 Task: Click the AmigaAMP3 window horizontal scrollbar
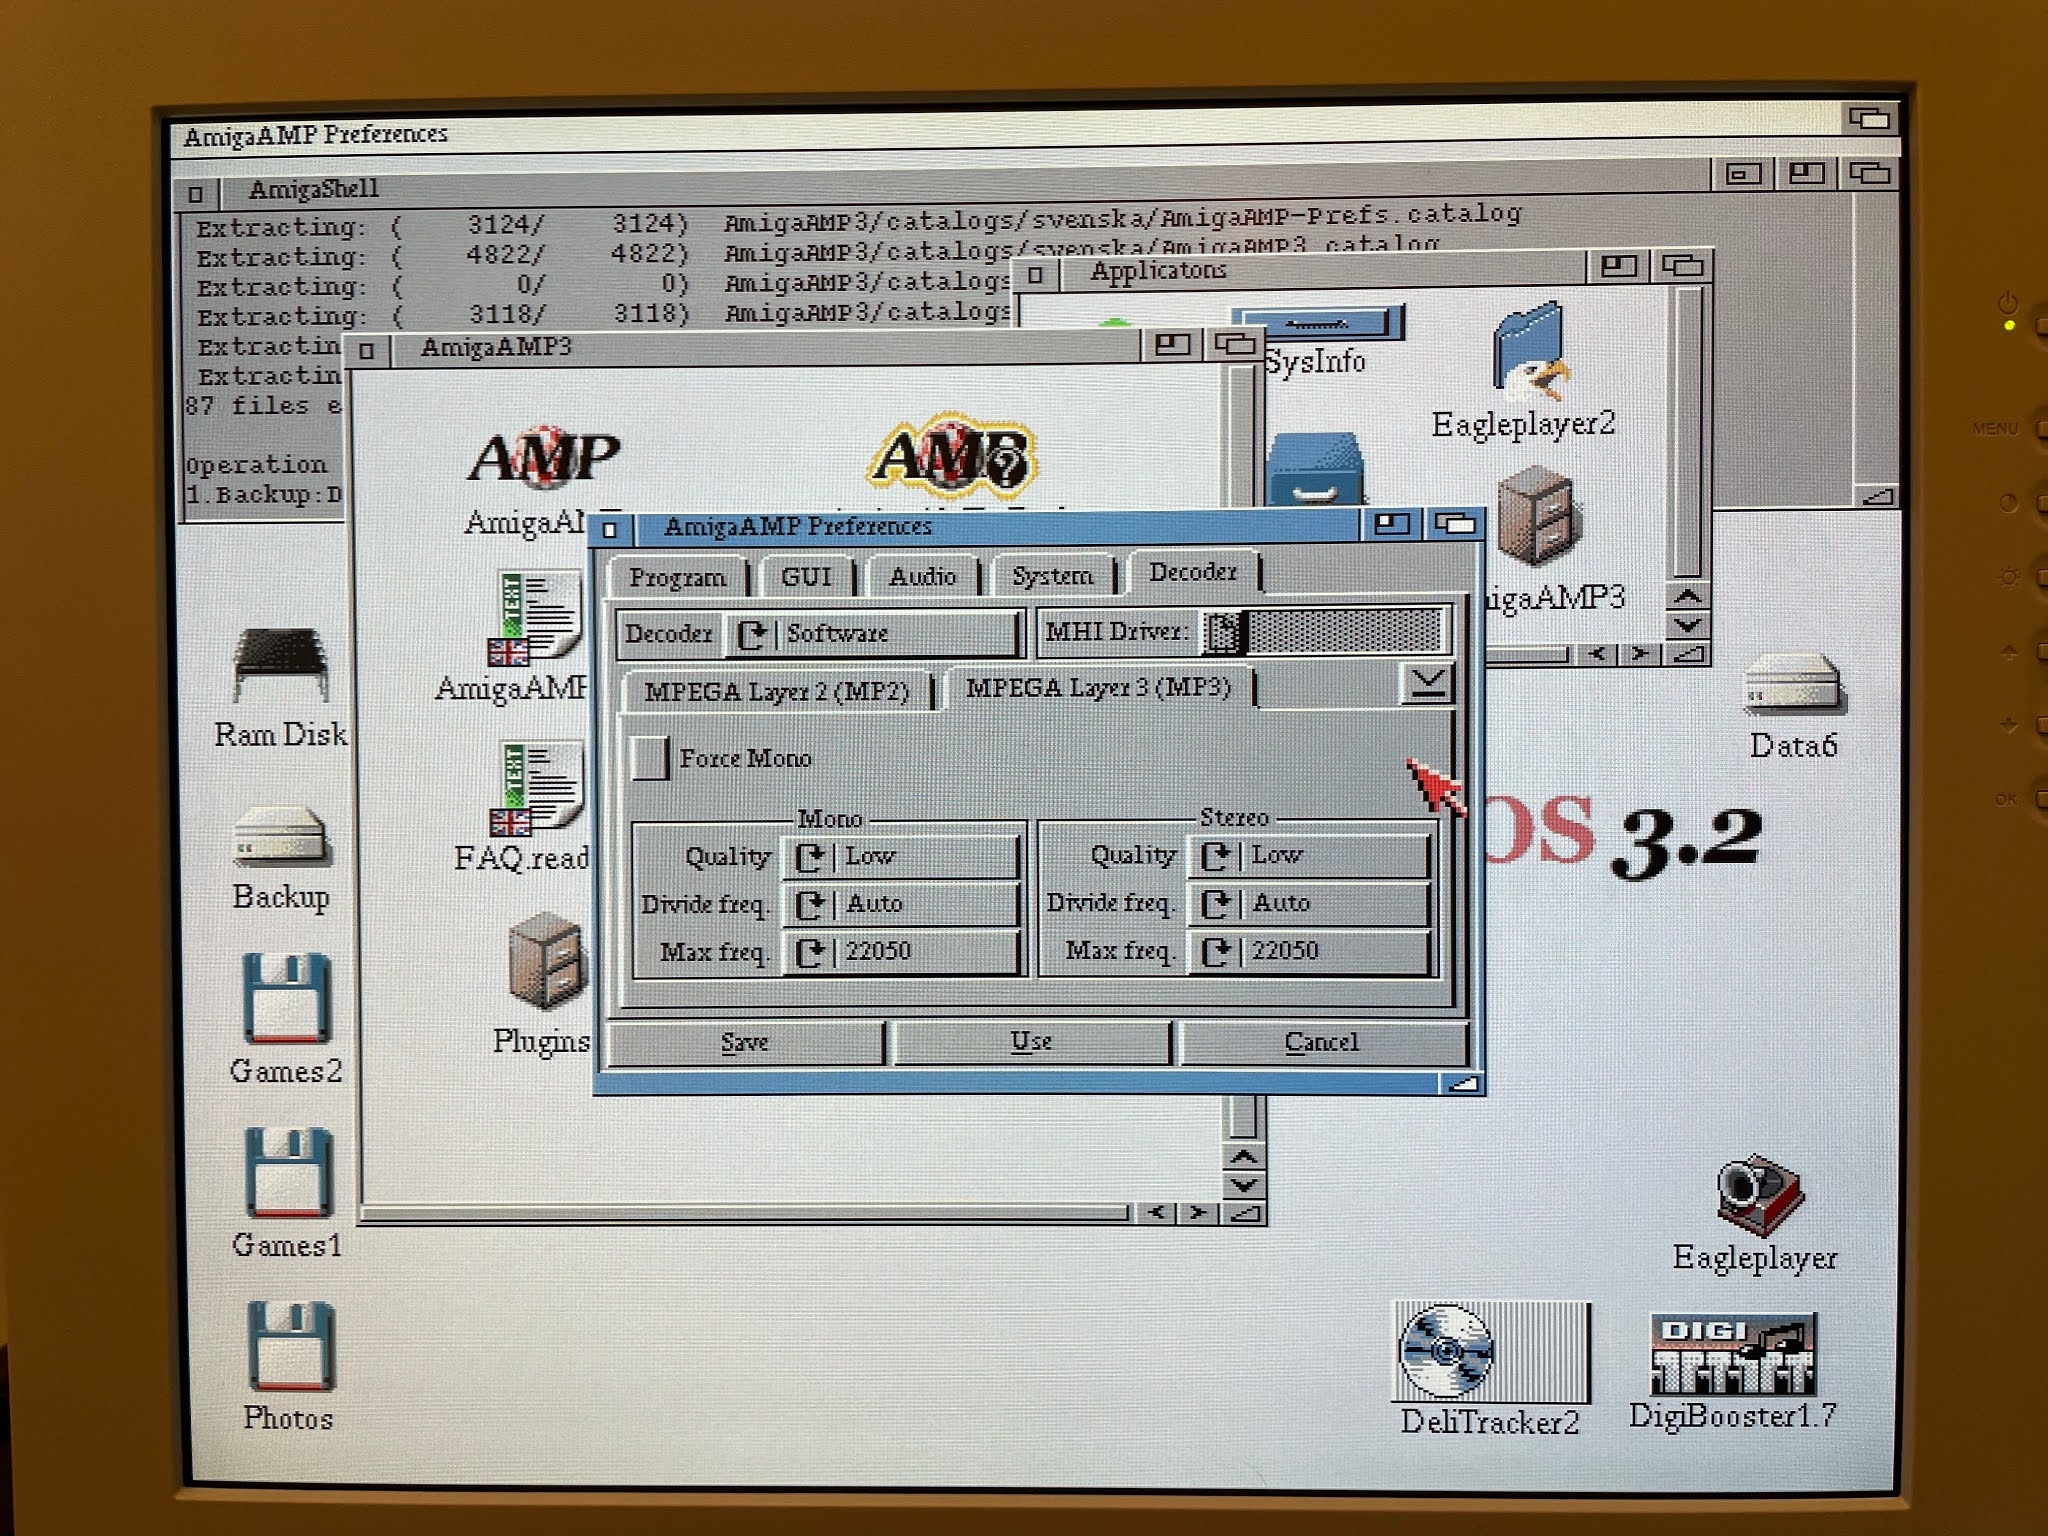pos(744,1213)
